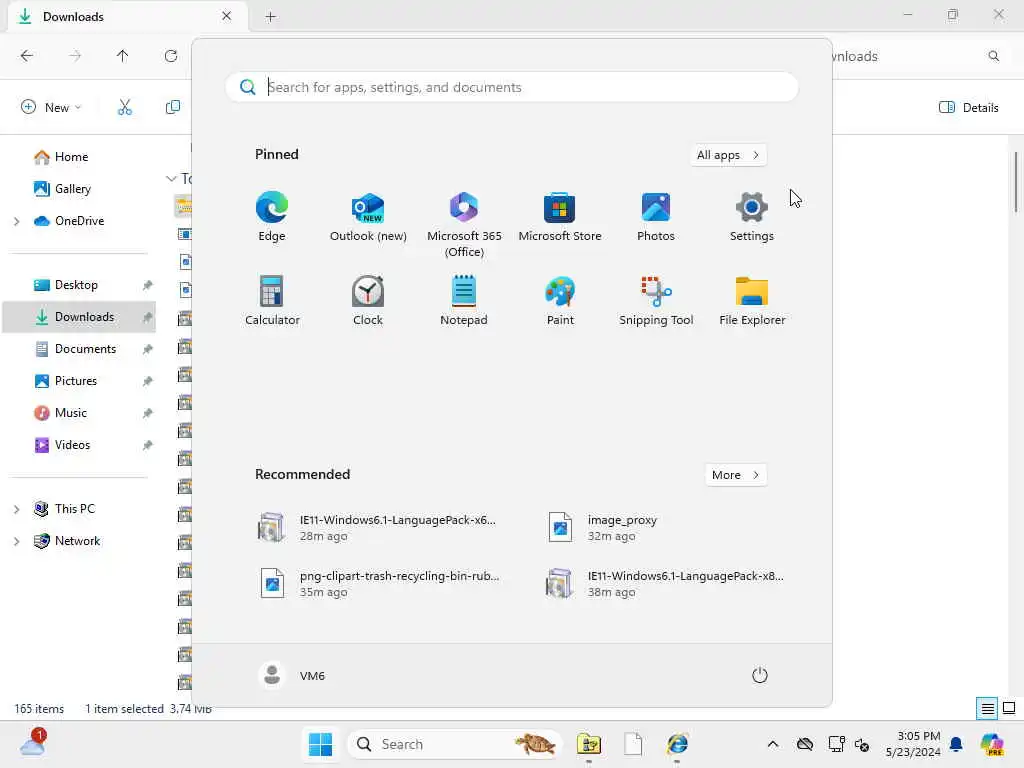Expand the OneDrive tree node
The width and height of the screenshot is (1024, 768).
16,221
